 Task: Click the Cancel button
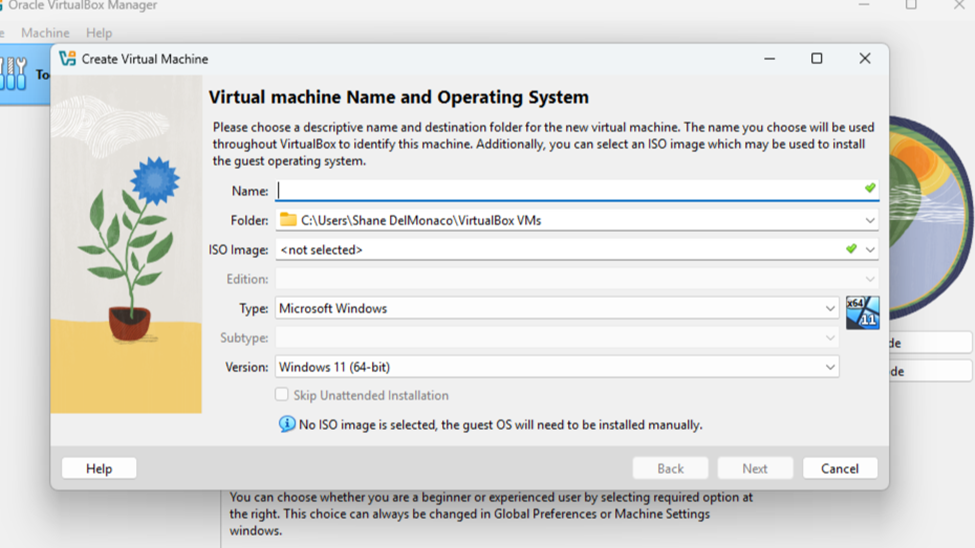(839, 468)
